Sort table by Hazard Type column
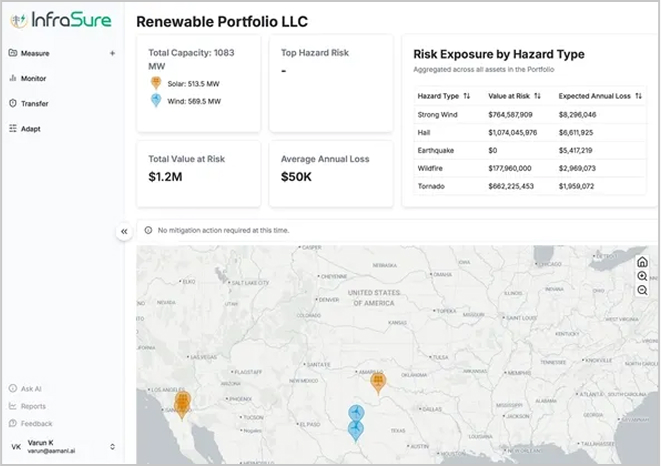The width and height of the screenshot is (661, 466). pos(467,96)
